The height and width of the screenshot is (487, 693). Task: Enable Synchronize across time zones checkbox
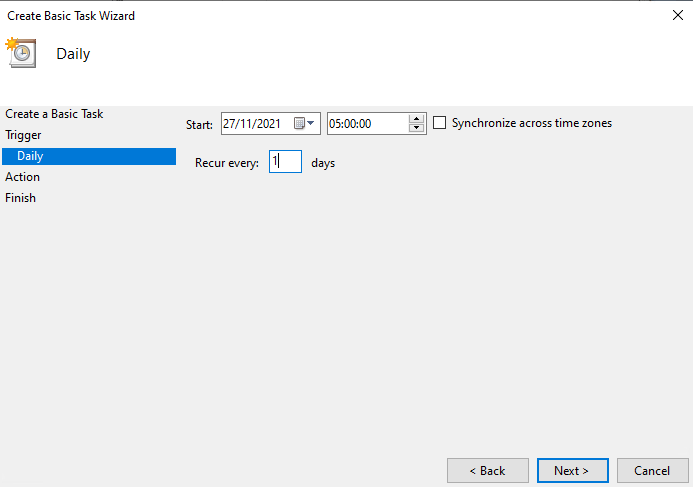tap(439, 122)
